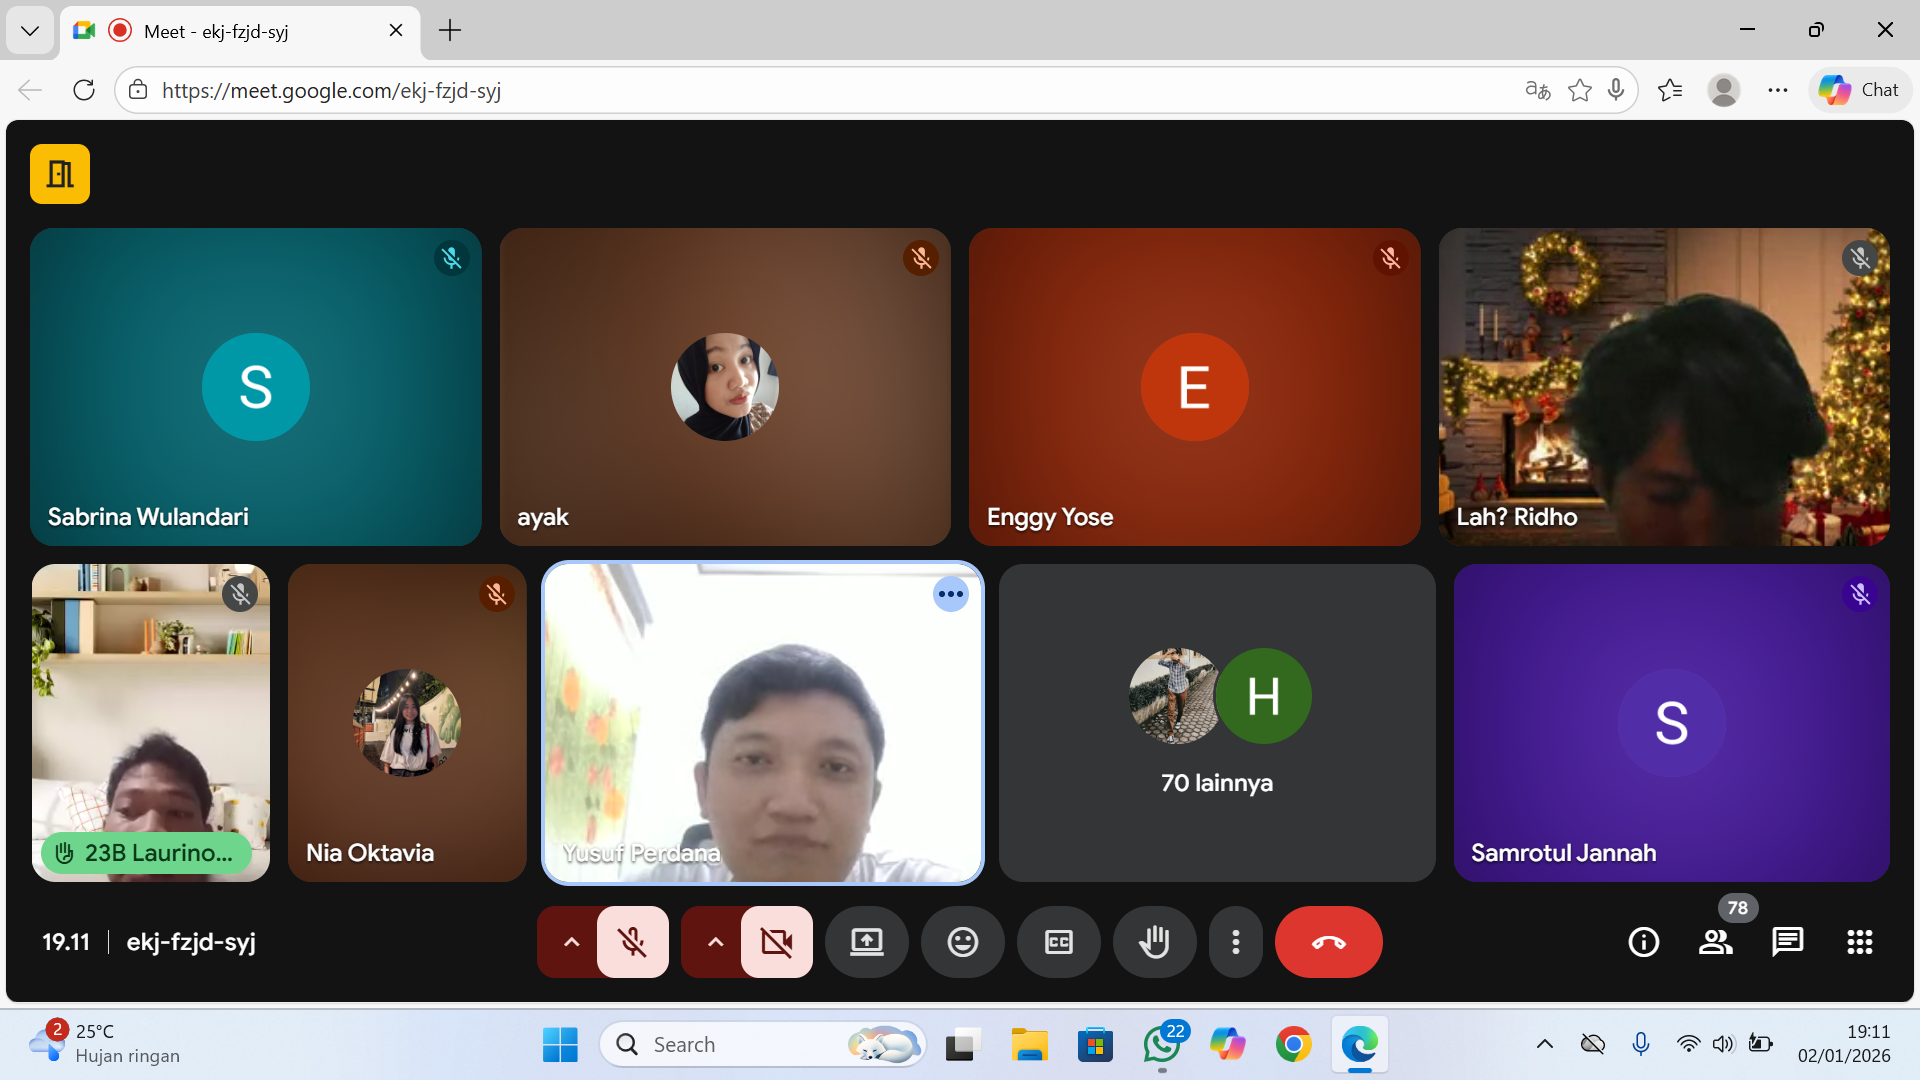Image resolution: width=1920 pixels, height=1080 pixels.
Task: Open the tile options on Yusuf Perdana's video
Action: (x=950, y=594)
